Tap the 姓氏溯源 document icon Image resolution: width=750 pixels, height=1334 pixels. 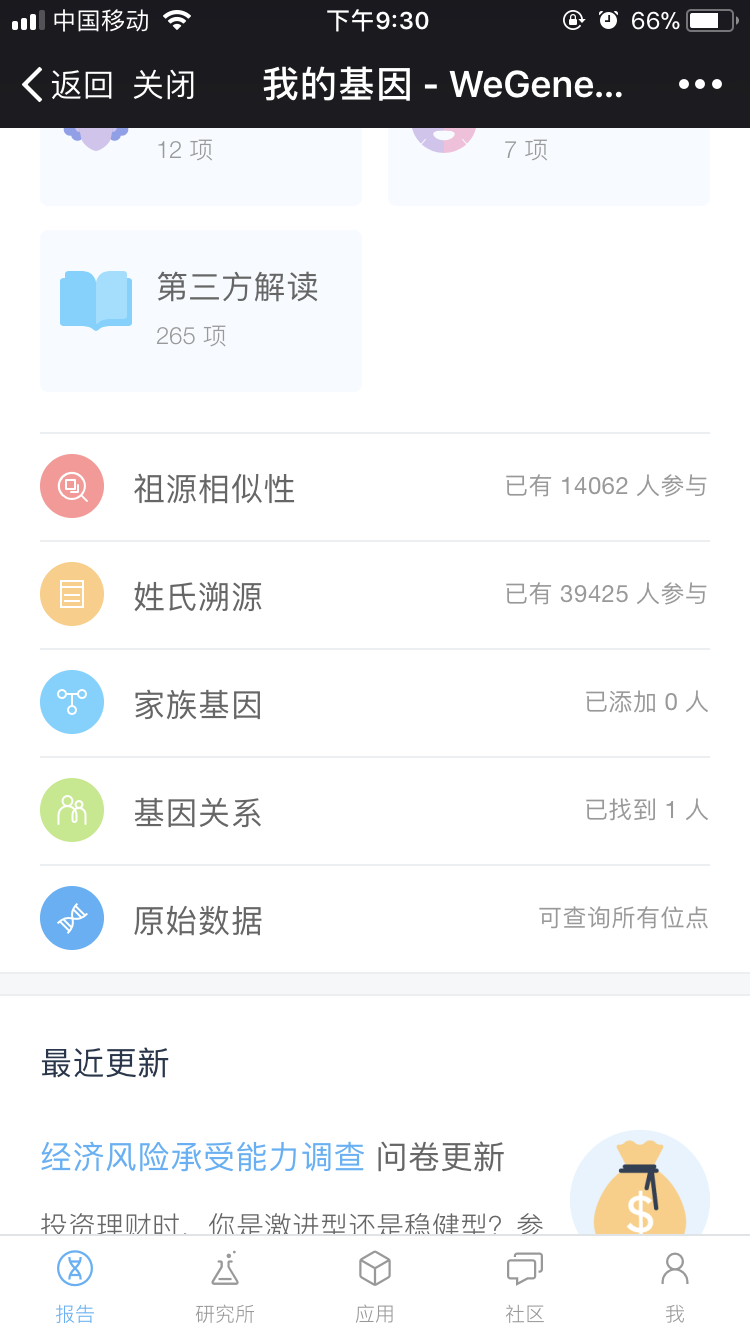coord(72,594)
